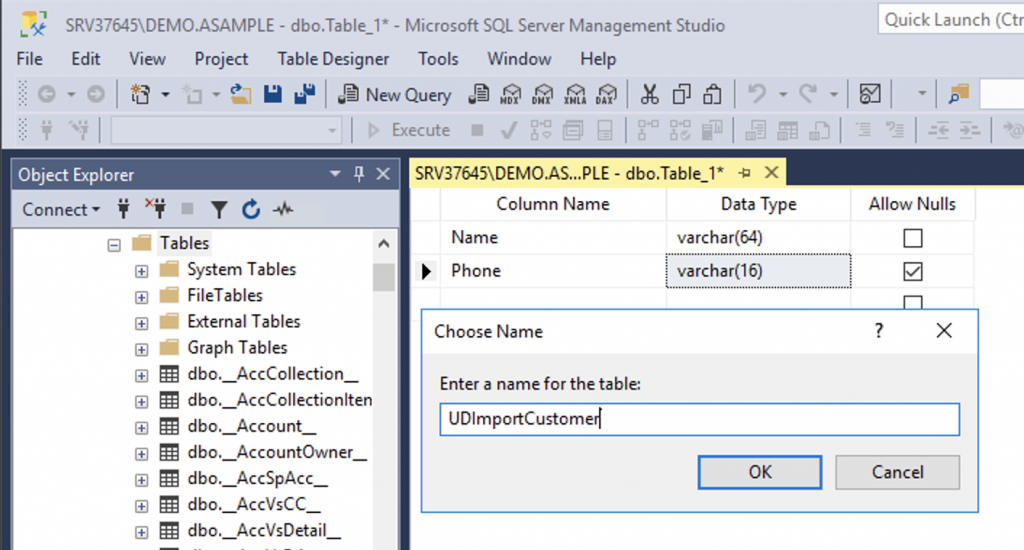This screenshot has height=550, width=1024.
Task: Undo the last action
Action: click(756, 95)
